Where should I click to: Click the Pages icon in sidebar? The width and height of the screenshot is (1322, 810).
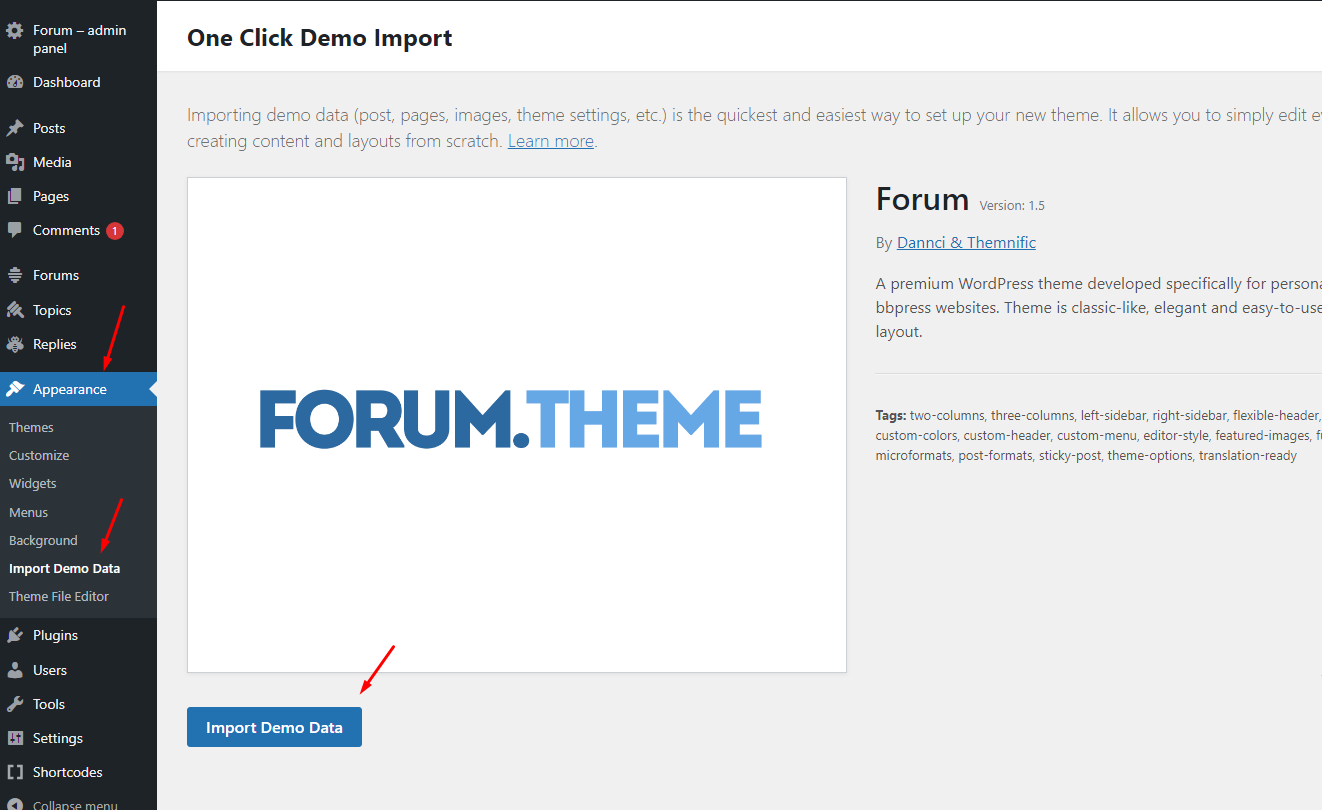(x=15, y=196)
